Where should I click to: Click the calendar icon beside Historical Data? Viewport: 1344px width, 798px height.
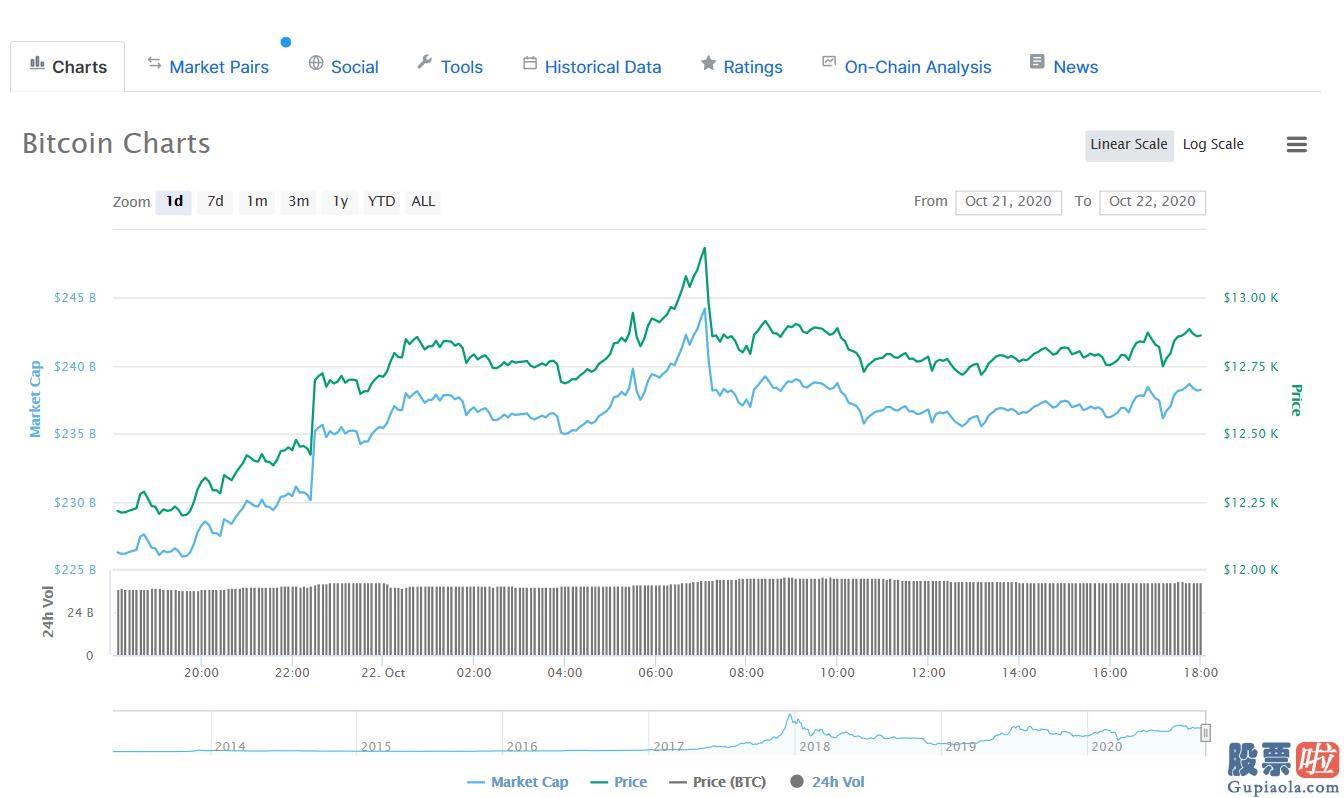tap(530, 63)
